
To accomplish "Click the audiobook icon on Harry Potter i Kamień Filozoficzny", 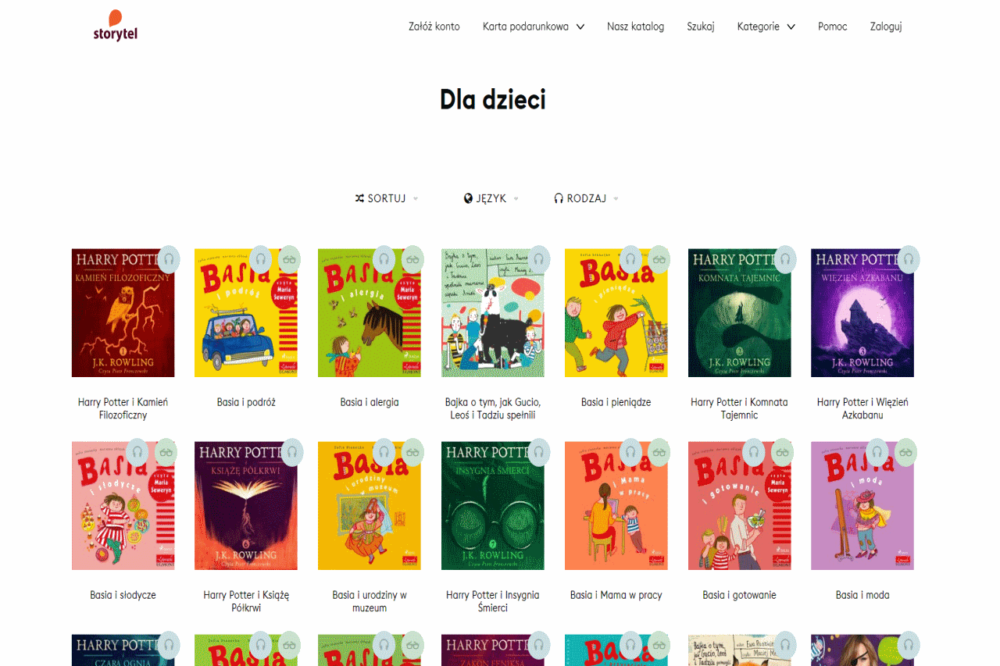I will point(168,260).
